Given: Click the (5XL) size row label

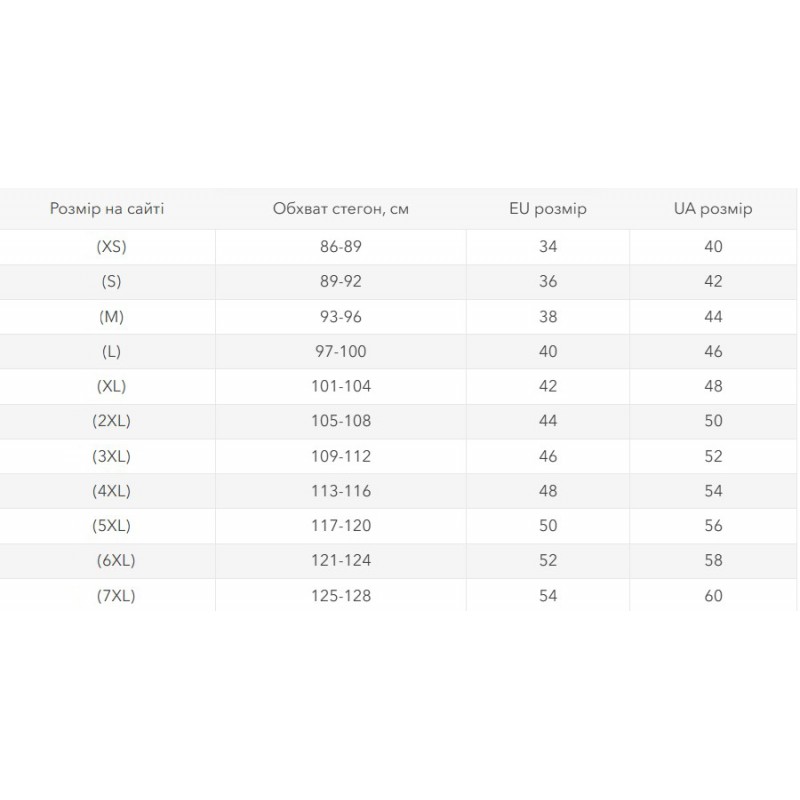Looking at the screenshot, I should pyautogui.click(x=111, y=526).
